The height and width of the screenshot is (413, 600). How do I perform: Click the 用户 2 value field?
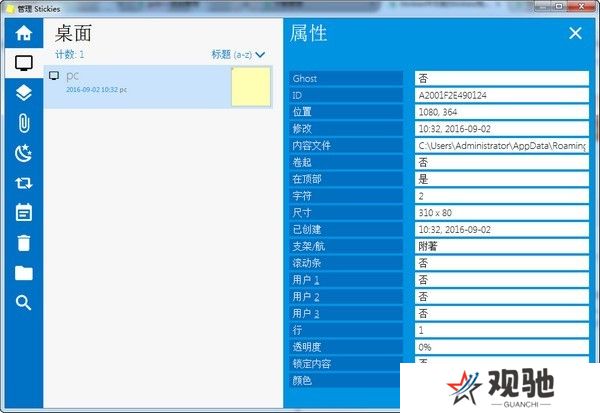point(502,297)
